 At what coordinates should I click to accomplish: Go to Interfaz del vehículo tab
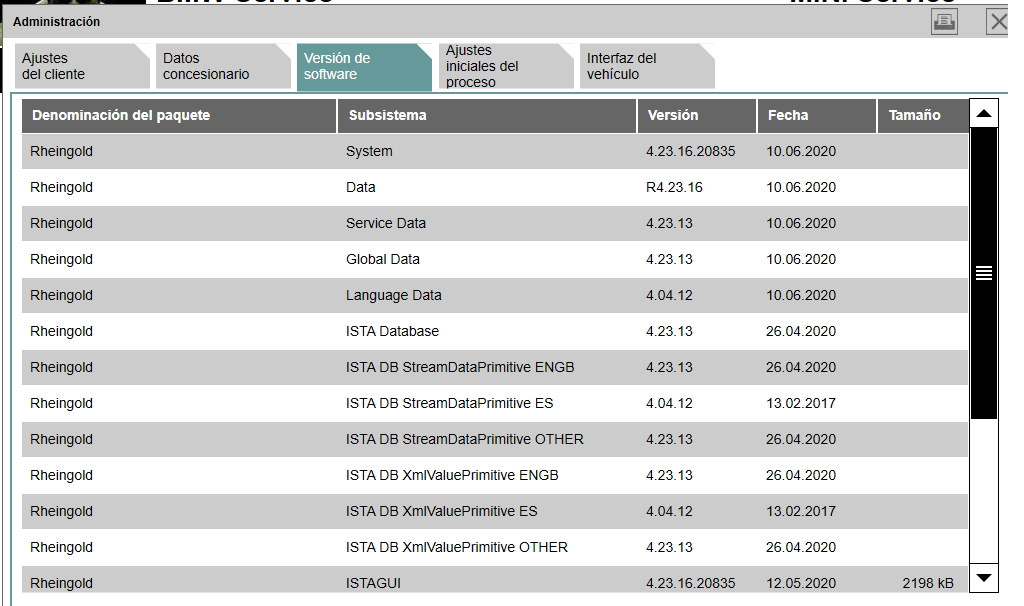pyautogui.click(x=647, y=66)
